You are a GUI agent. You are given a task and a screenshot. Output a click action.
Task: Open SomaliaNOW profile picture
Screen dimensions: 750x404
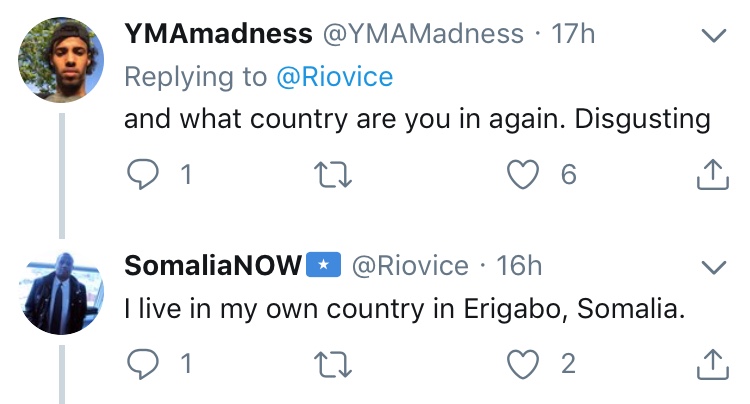(x=62, y=292)
